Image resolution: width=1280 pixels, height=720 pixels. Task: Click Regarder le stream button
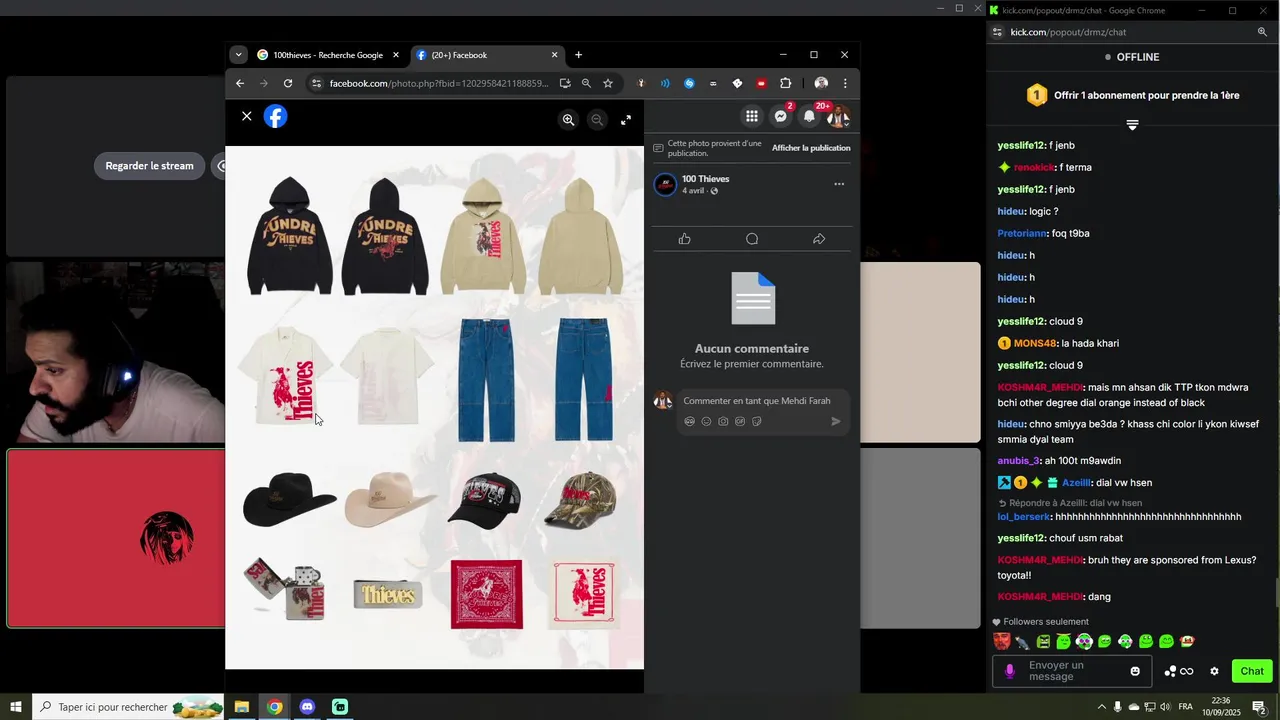point(150,166)
